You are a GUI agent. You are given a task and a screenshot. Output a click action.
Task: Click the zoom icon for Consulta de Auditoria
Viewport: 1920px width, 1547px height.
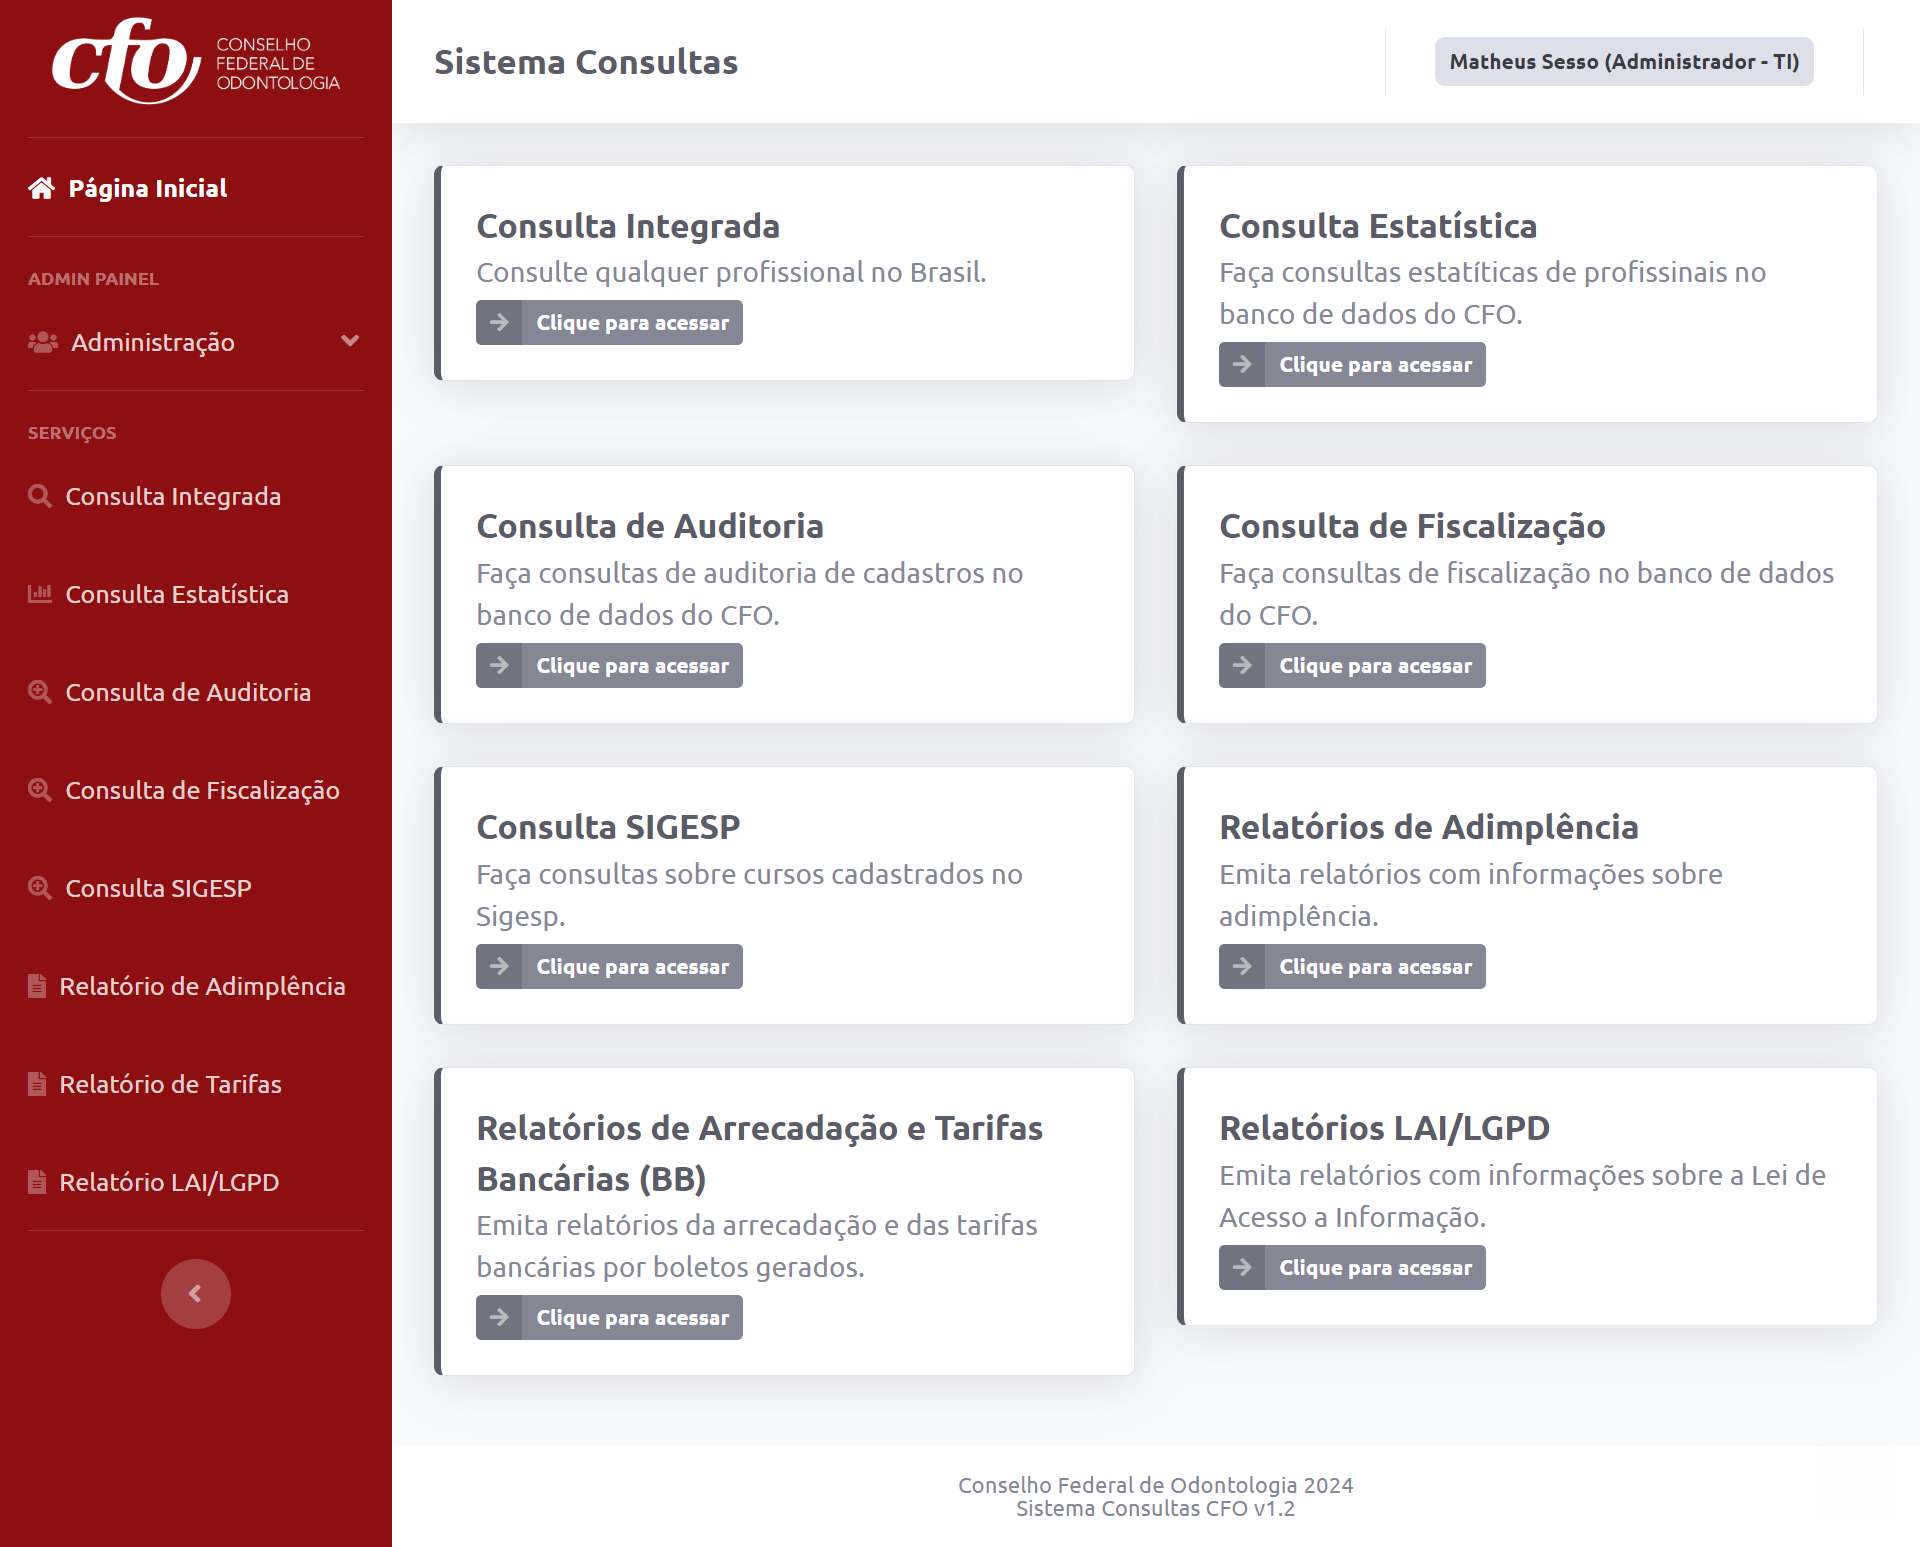(40, 692)
